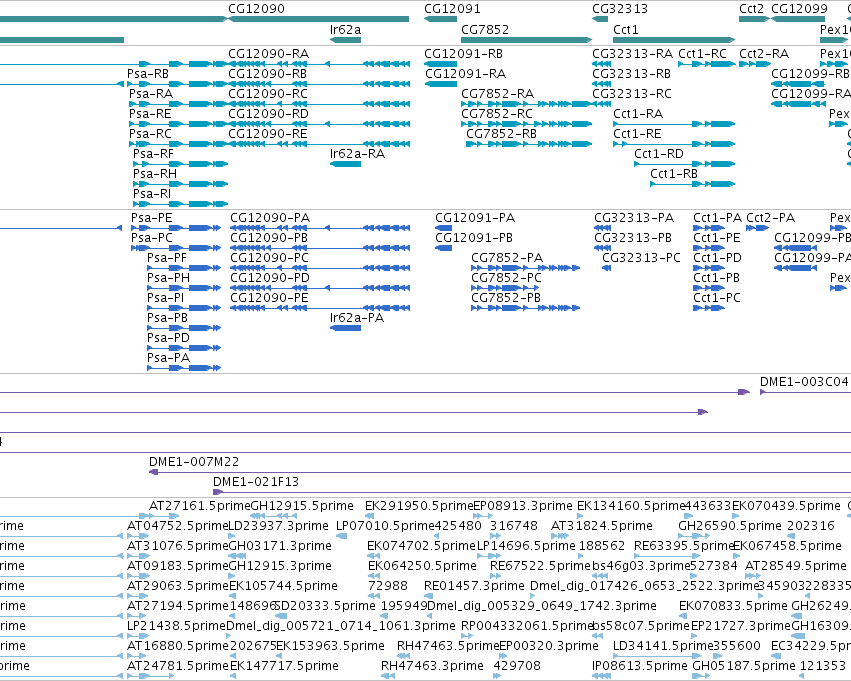Click transcript CG32313-RB label

(x=631, y=74)
